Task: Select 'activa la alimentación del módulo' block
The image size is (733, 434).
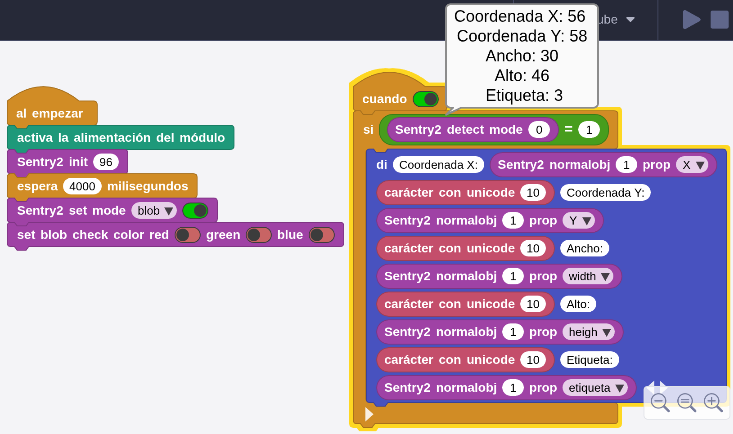Action: coord(119,137)
